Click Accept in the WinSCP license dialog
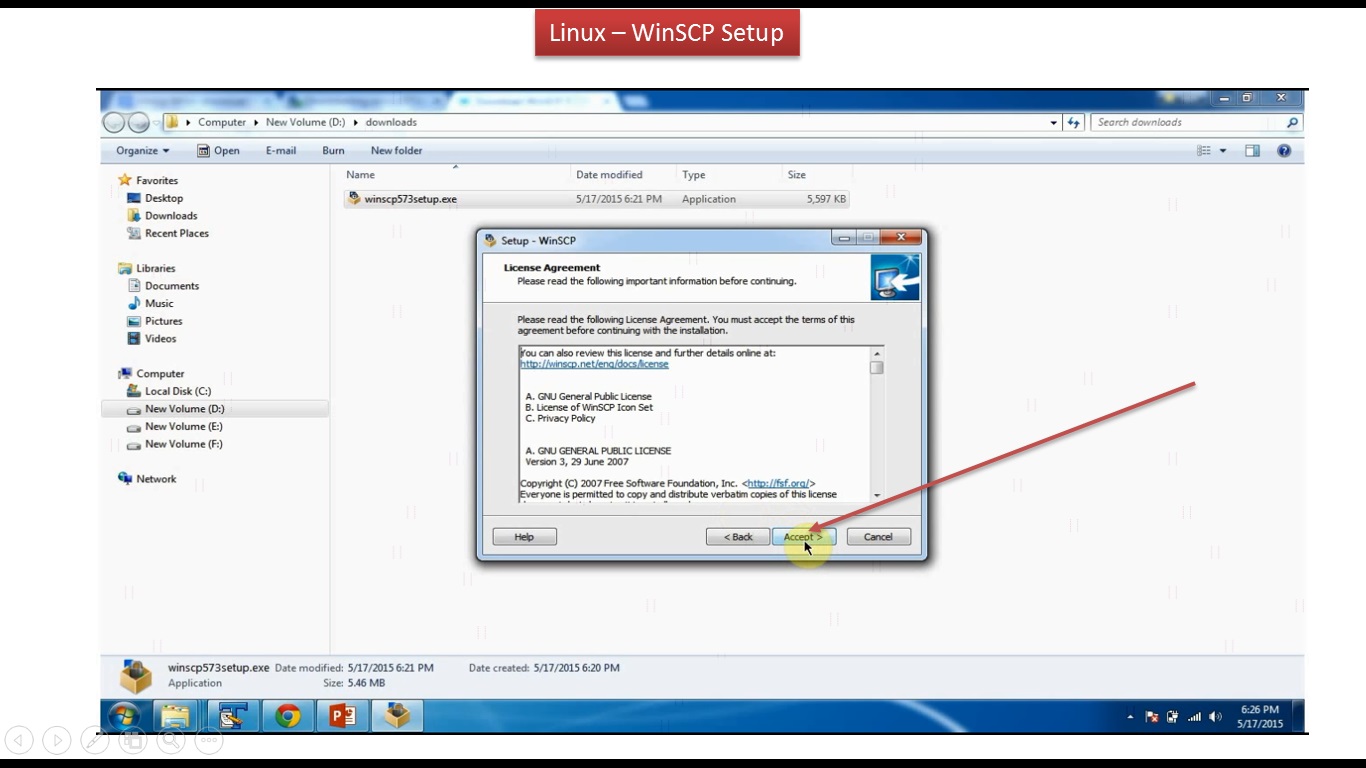The image size is (1366, 768). [802, 537]
